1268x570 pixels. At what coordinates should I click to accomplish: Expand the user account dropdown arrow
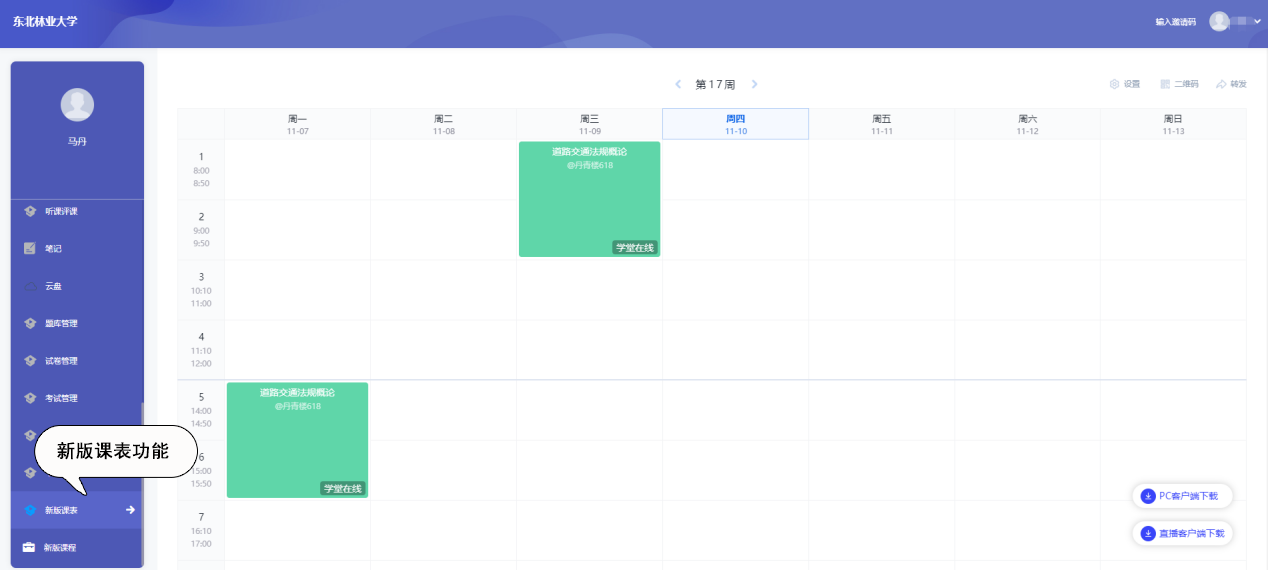pyautogui.click(x=1257, y=21)
